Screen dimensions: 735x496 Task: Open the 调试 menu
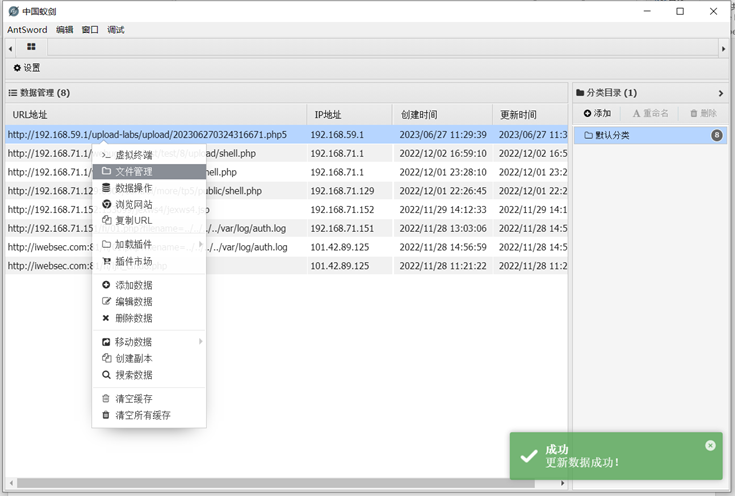[115, 30]
